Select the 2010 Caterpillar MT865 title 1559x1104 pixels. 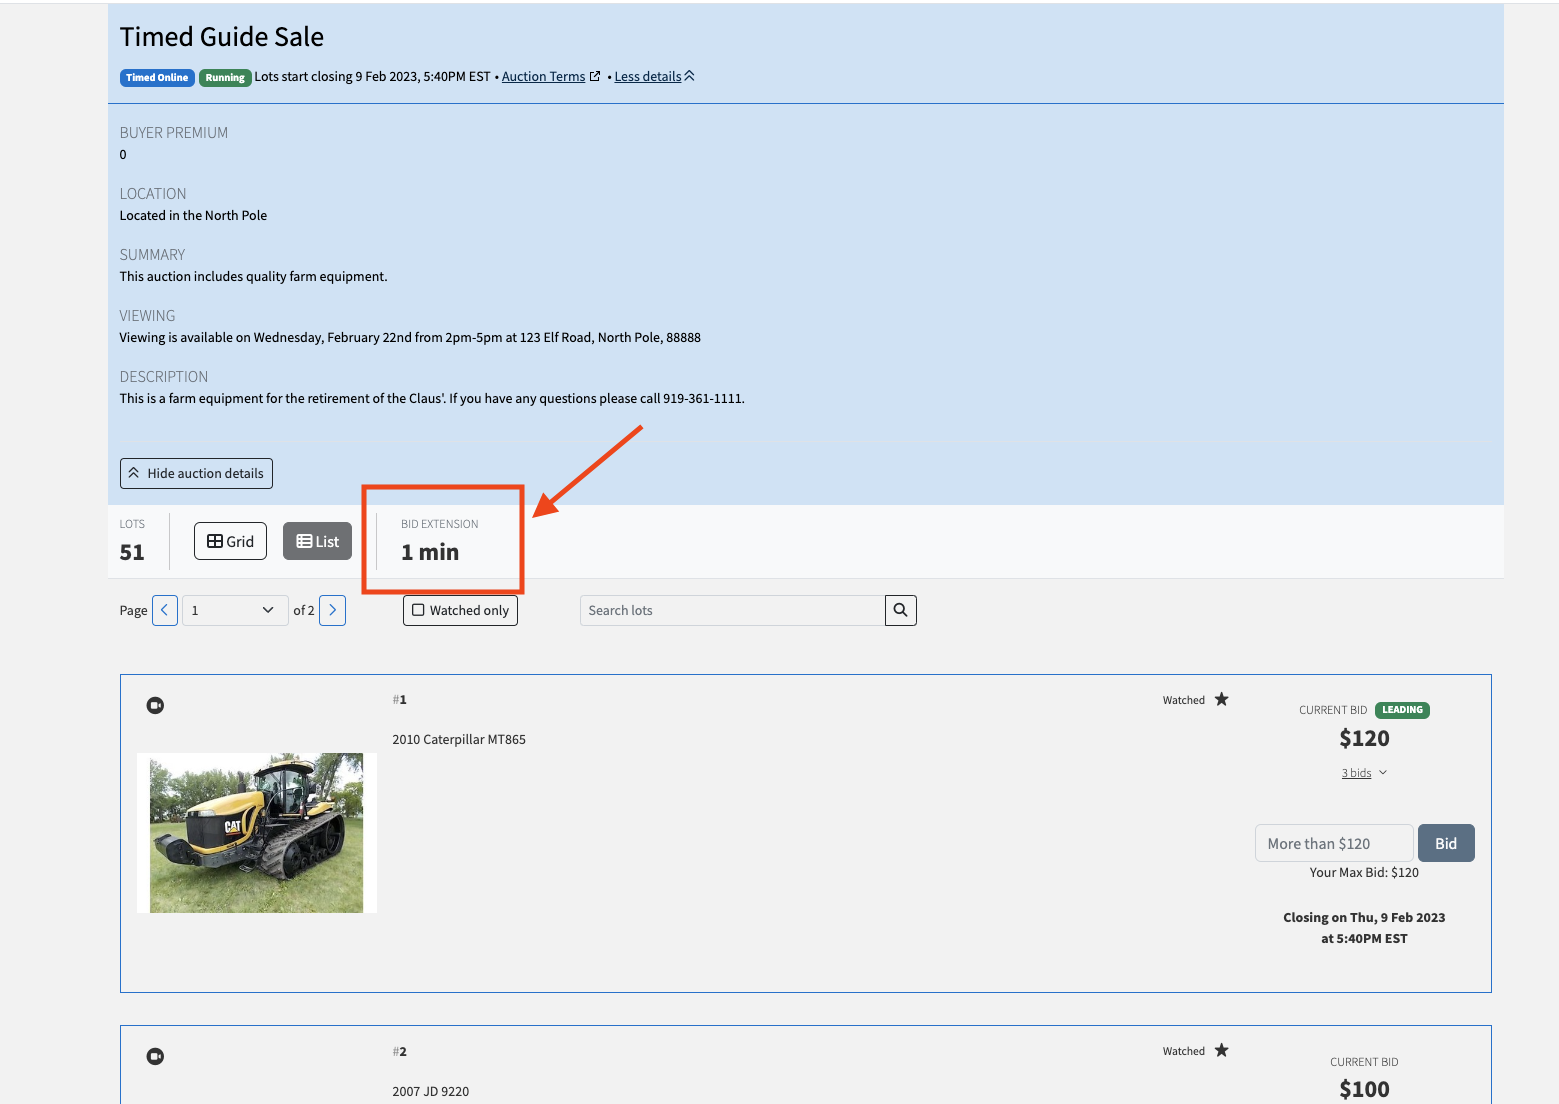459,739
